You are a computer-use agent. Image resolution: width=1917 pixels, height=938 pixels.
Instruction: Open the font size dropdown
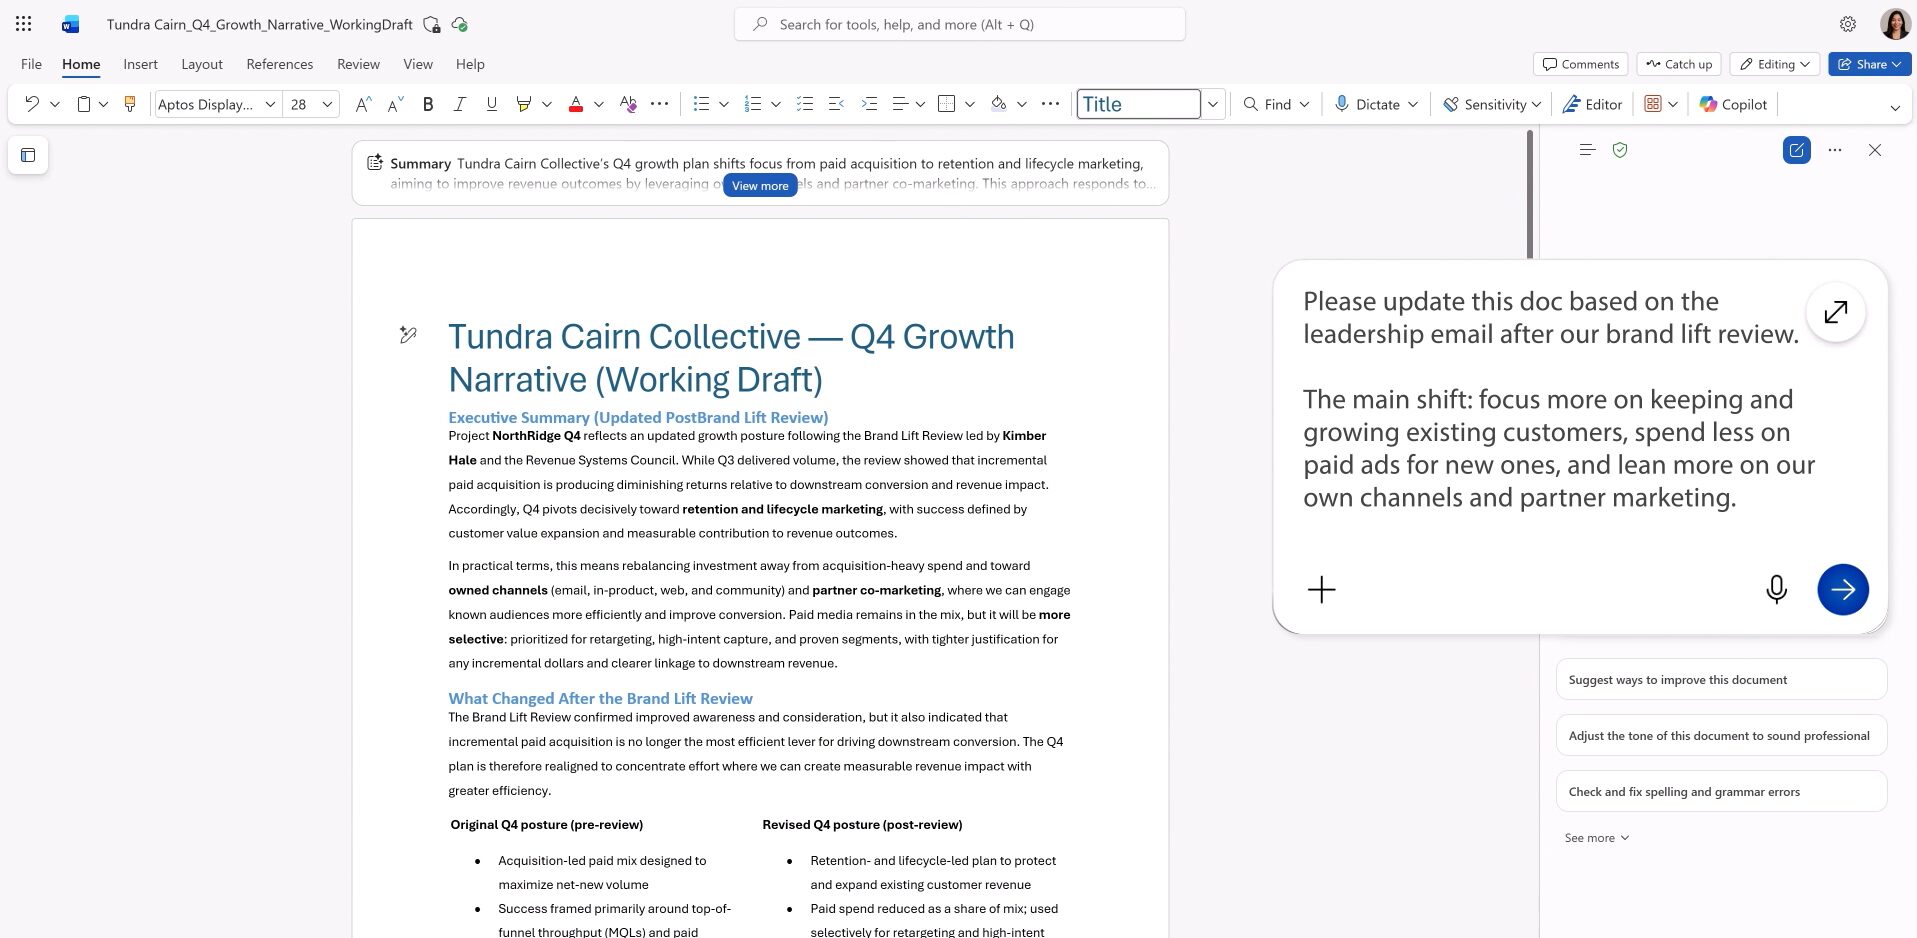click(327, 104)
